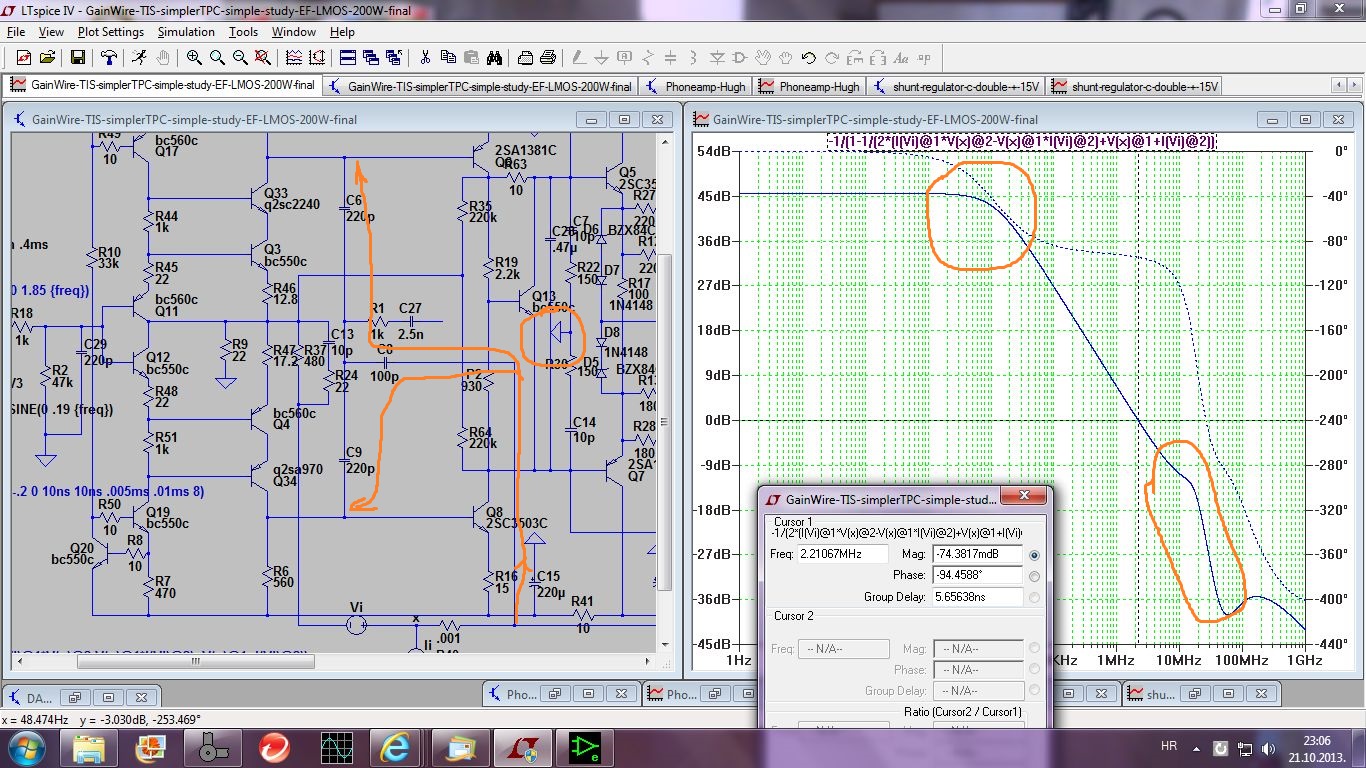The height and width of the screenshot is (768, 1366).
Task: Open Windows Explorer from taskbar
Action: (88, 747)
